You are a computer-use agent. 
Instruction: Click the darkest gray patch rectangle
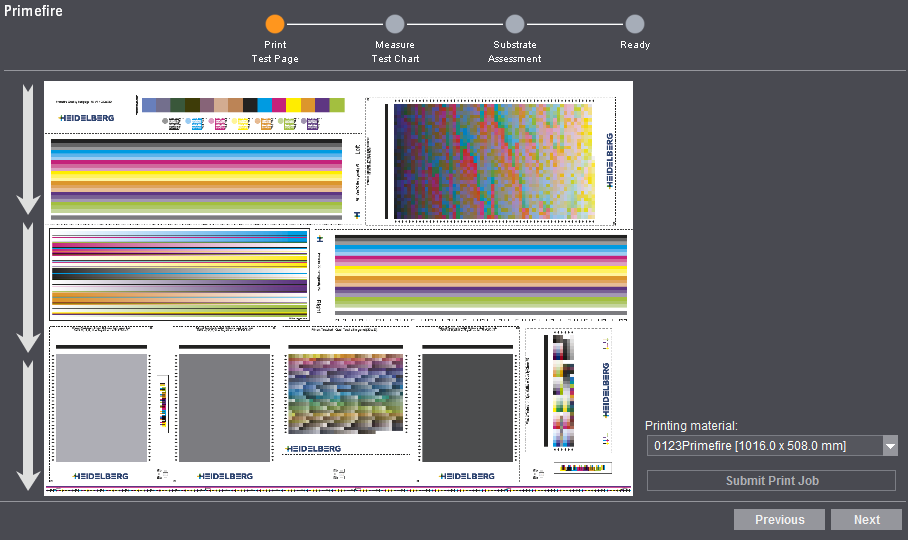(x=467, y=407)
